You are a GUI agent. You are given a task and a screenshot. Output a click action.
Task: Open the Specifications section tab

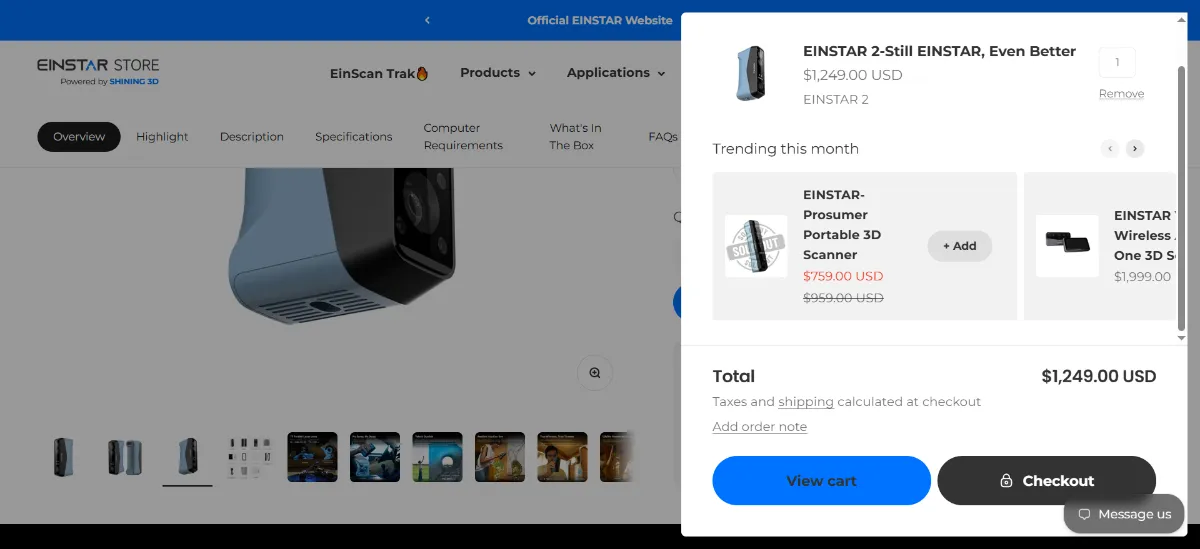[354, 137]
